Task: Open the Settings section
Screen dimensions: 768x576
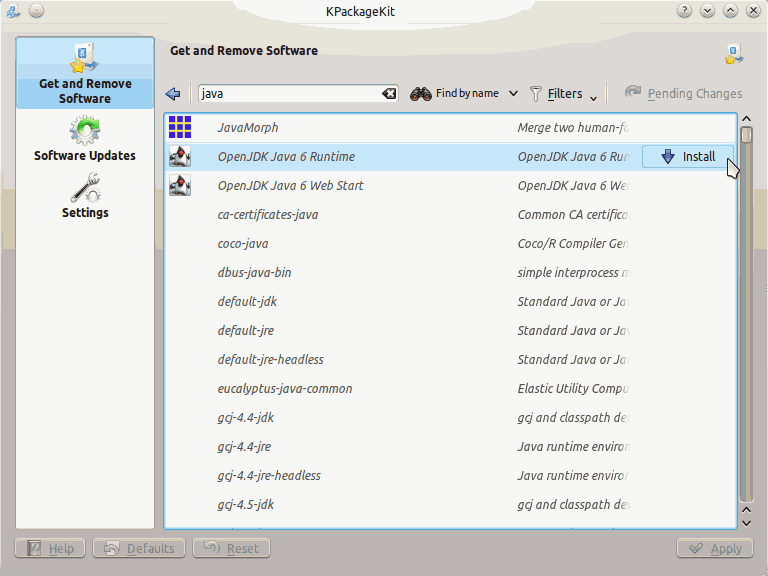Action: point(85,195)
